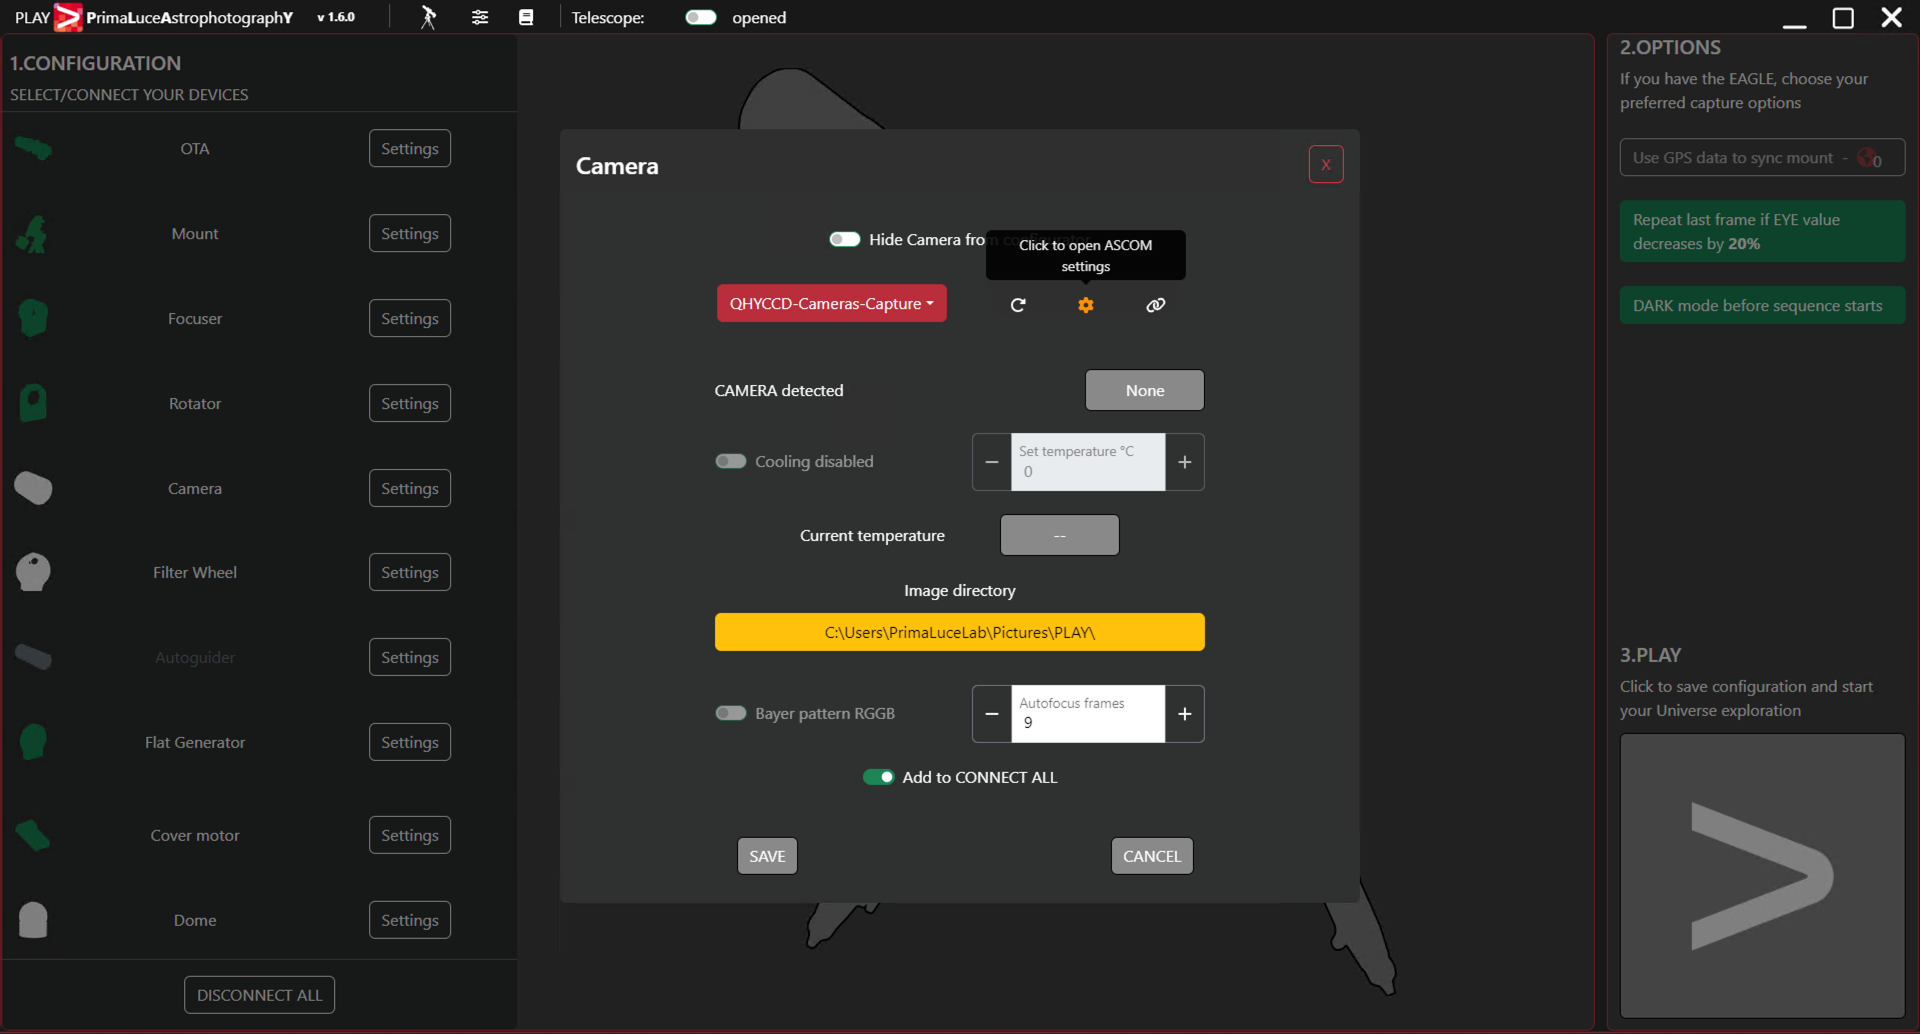Start PLAY with the large arrow button

pos(1762,876)
